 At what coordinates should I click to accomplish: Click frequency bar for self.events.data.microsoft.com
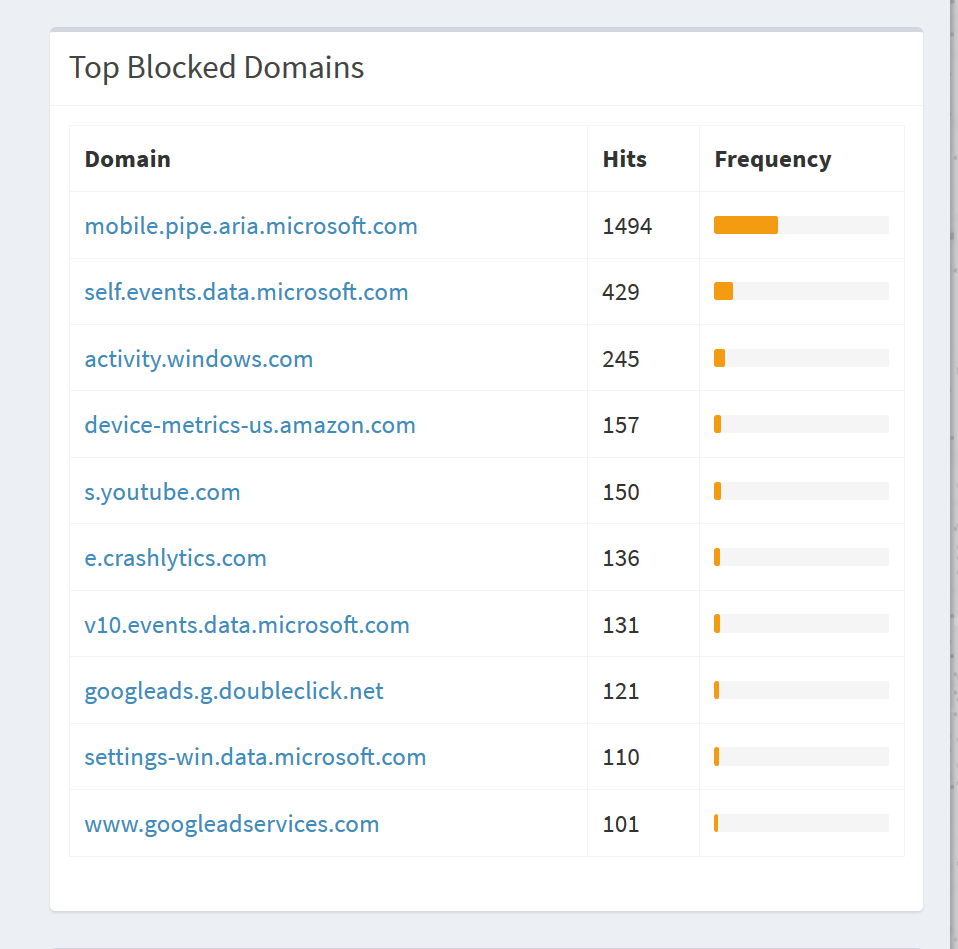[x=801, y=291]
